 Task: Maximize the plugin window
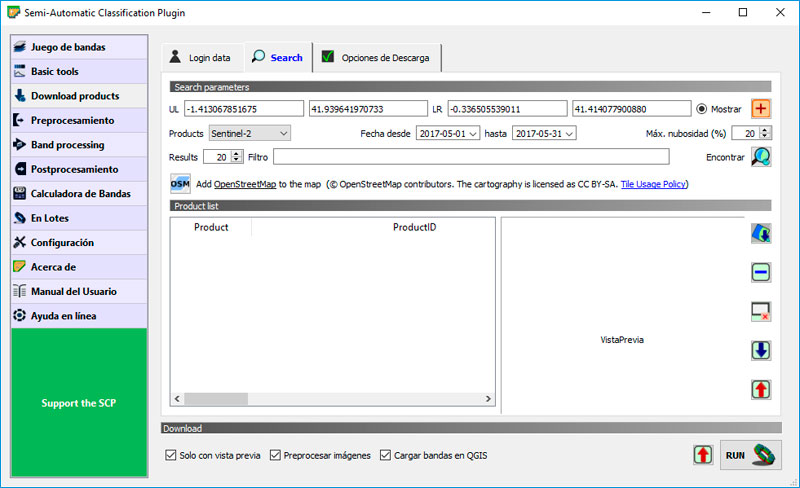click(x=743, y=12)
